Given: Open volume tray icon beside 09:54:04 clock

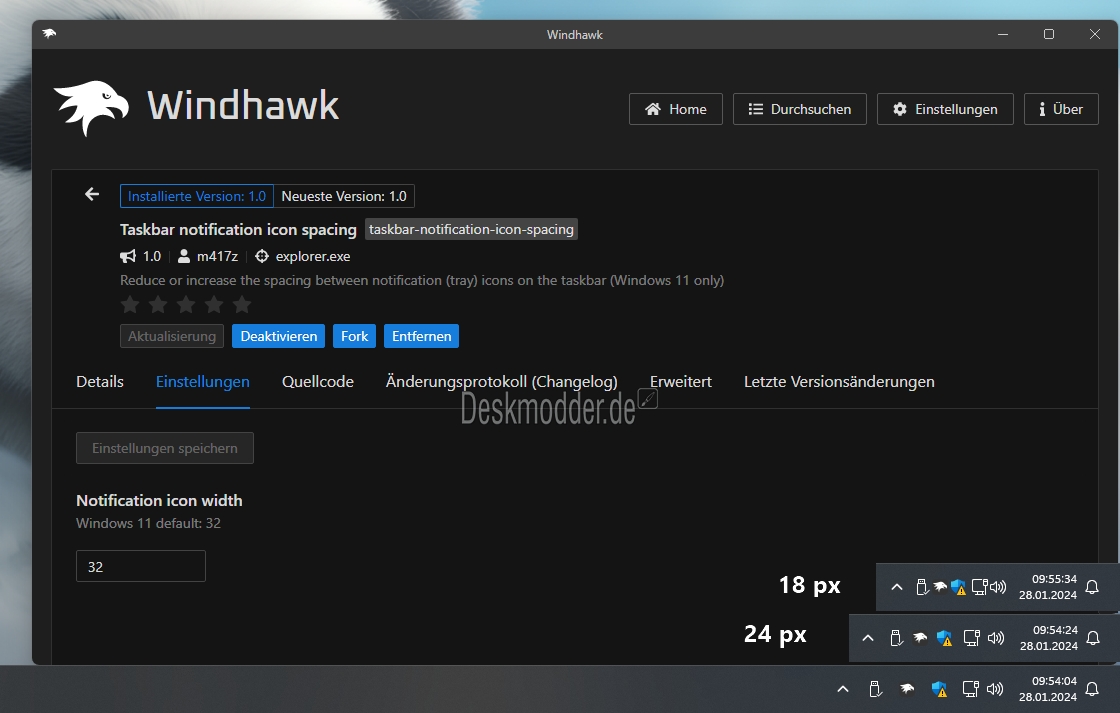Looking at the screenshot, I should (995, 689).
